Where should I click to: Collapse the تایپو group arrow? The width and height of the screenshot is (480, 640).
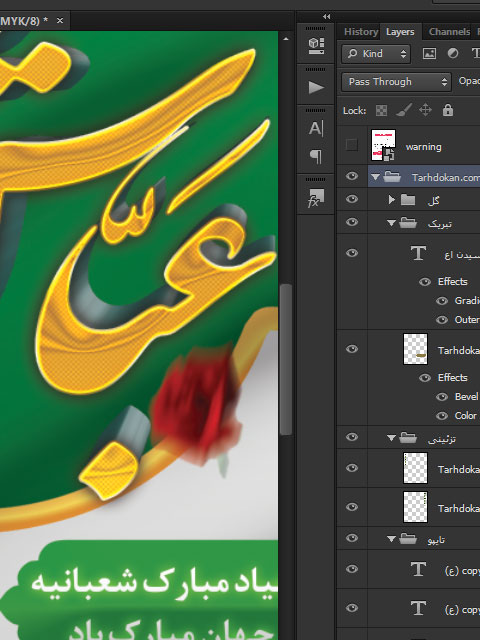click(x=391, y=539)
